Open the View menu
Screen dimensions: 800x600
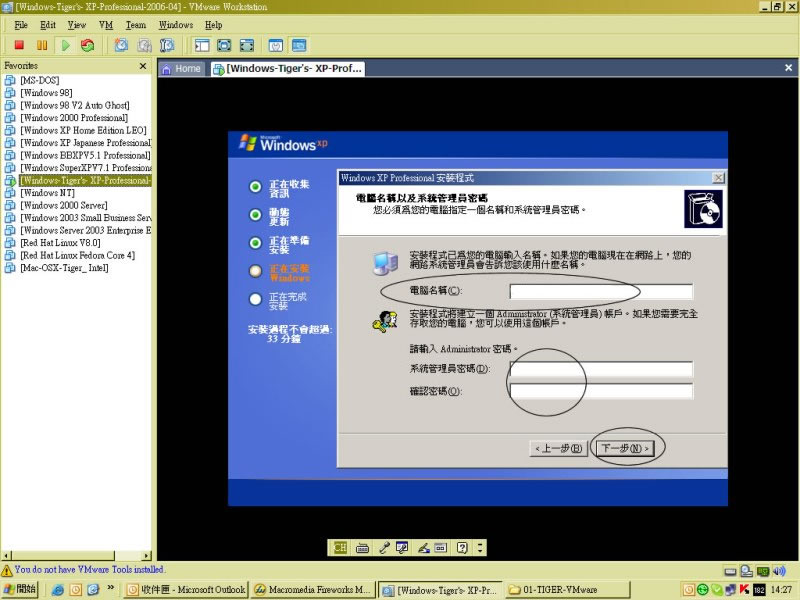point(77,25)
